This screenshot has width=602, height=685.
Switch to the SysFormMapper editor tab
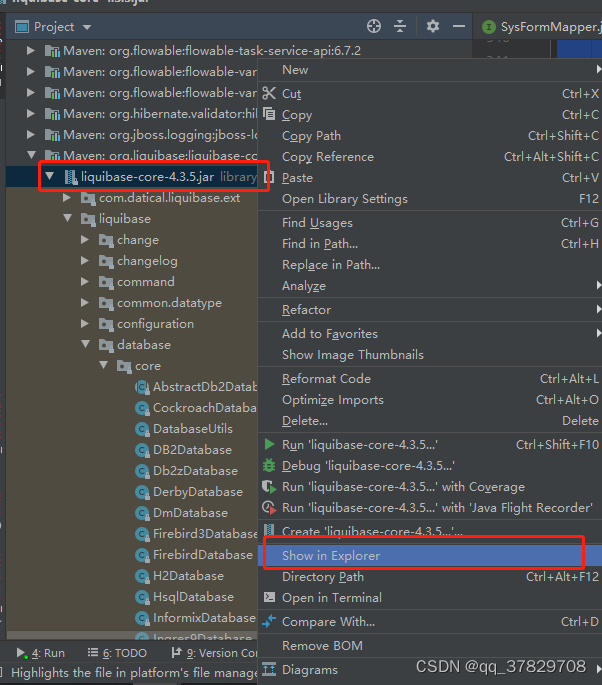[x=542, y=27]
